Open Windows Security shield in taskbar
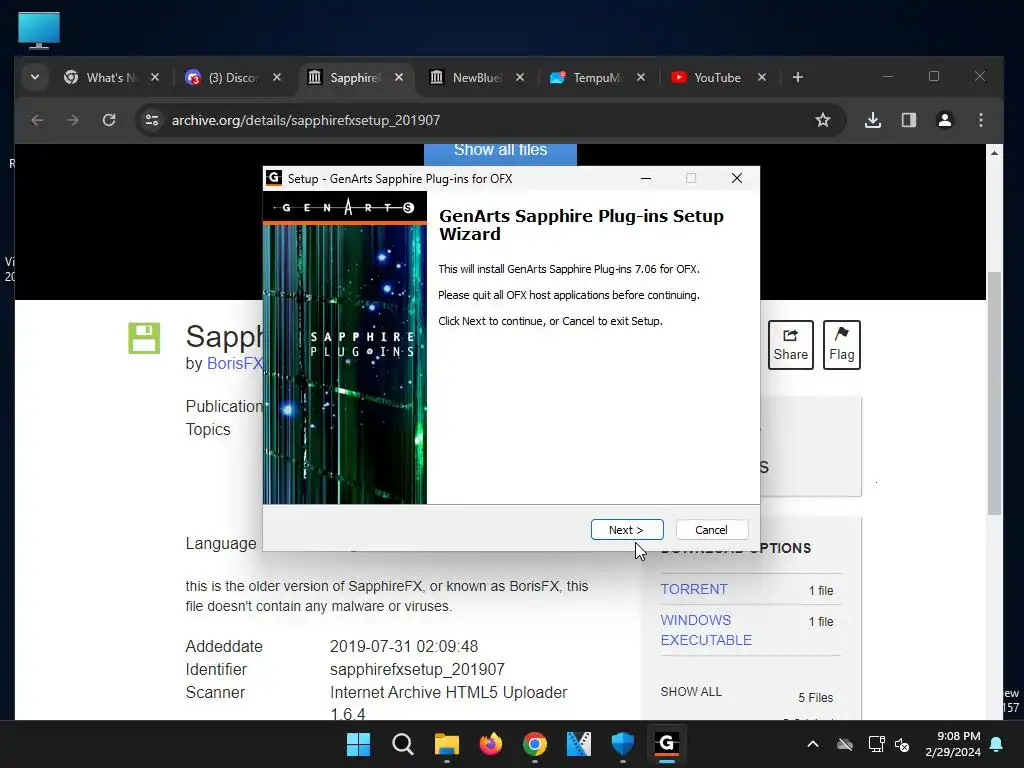The width and height of the screenshot is (1024, 768). click(x=622, y=744)
